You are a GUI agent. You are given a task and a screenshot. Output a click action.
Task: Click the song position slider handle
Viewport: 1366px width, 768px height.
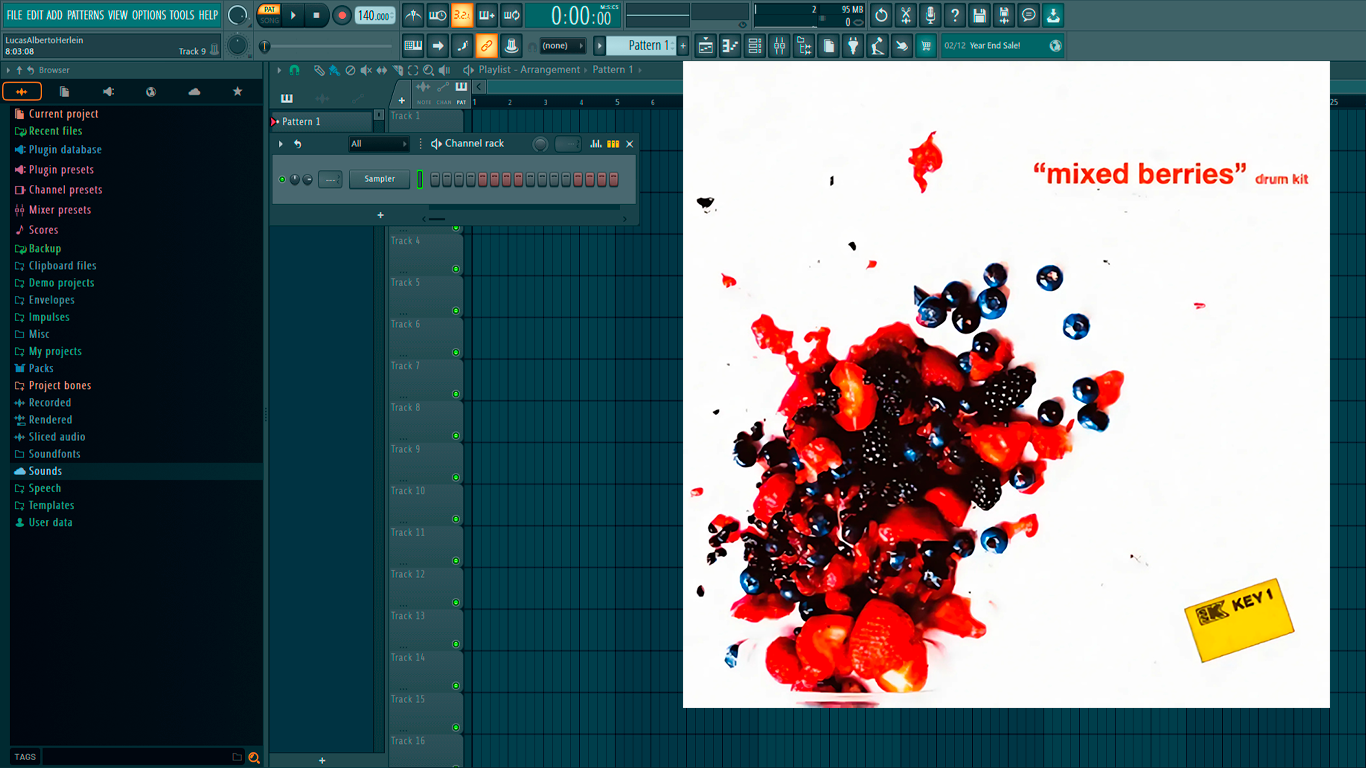(x=265, y=46)
